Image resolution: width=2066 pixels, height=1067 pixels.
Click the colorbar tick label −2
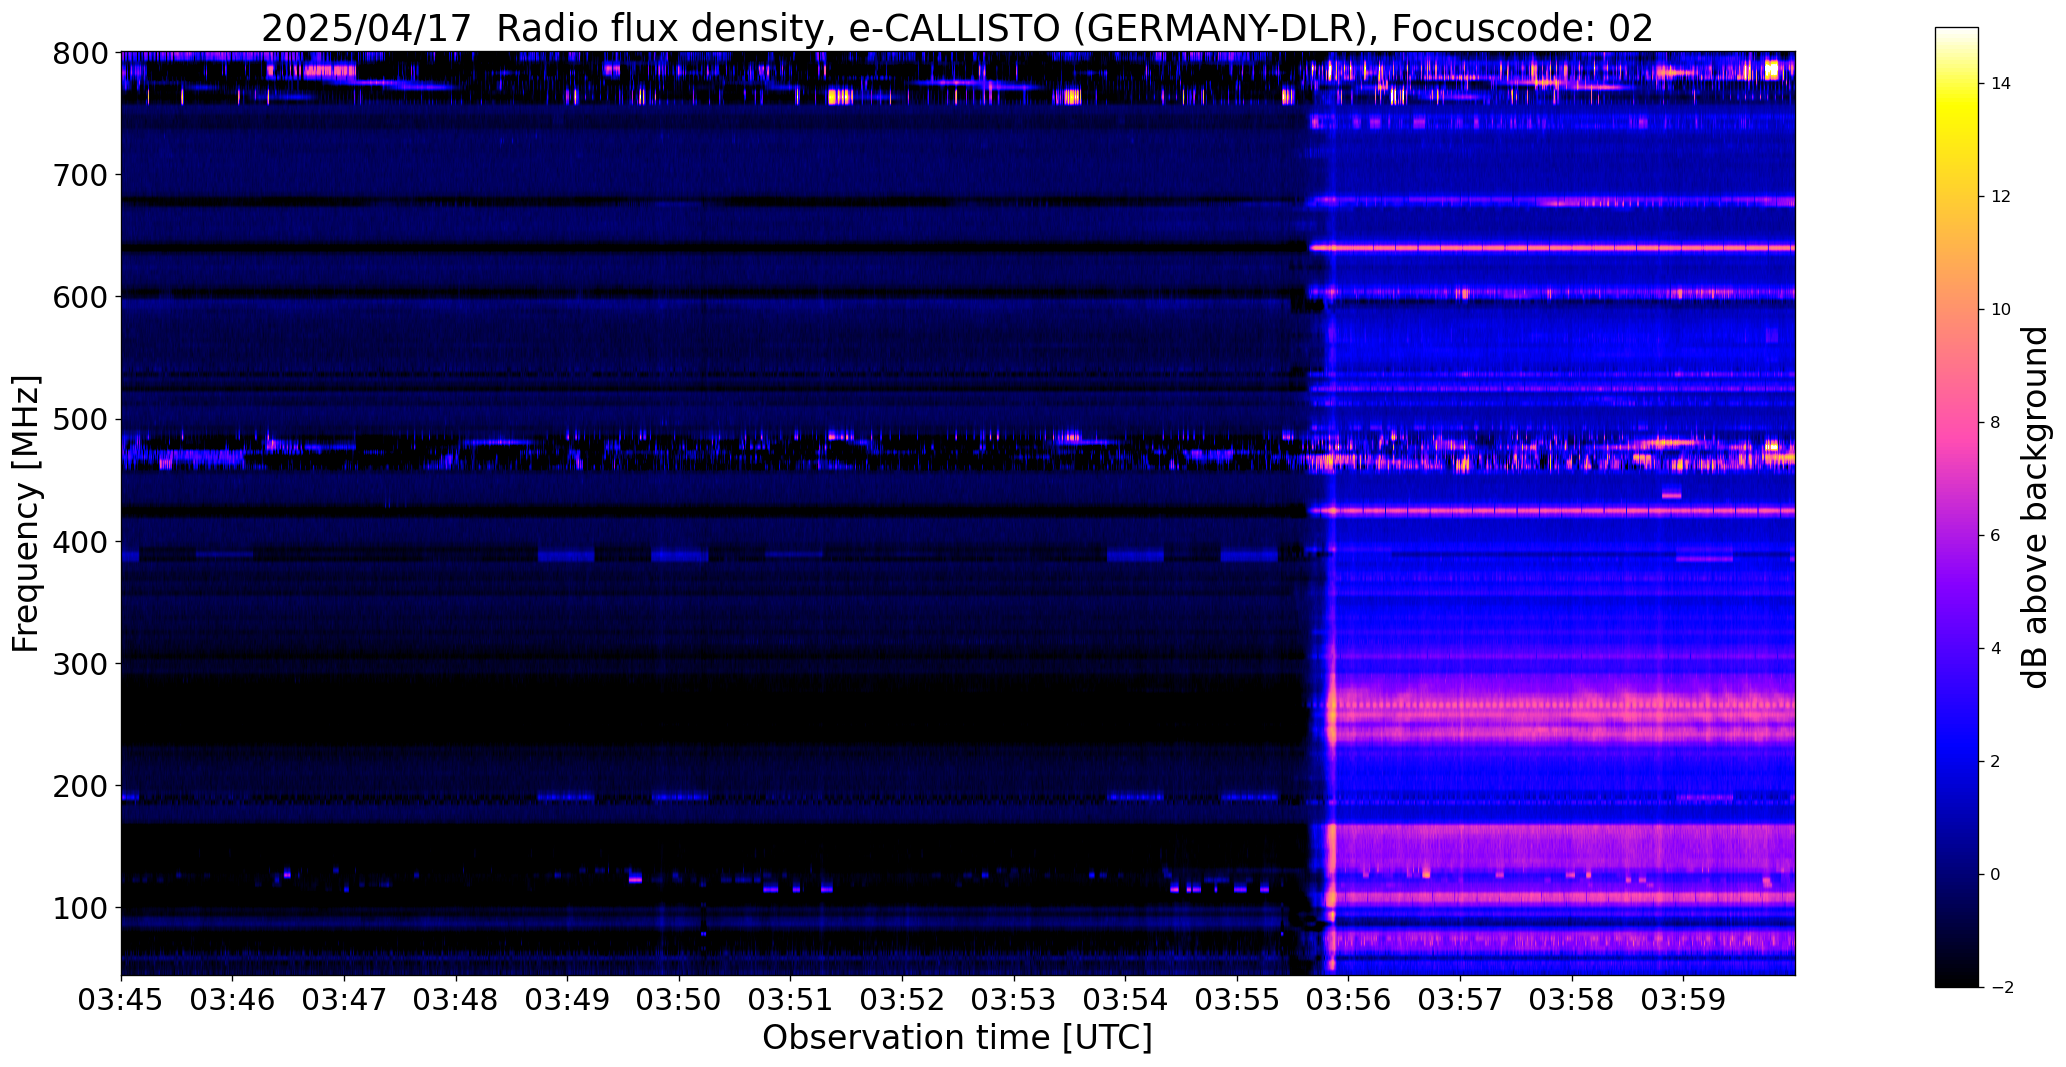click(2001, 988)
